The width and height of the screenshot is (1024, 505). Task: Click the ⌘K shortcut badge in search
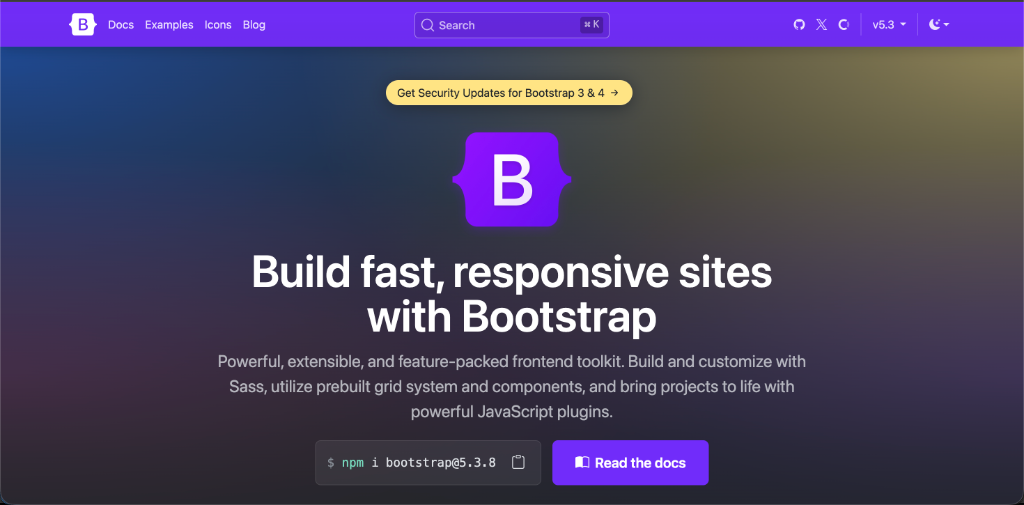592,25
